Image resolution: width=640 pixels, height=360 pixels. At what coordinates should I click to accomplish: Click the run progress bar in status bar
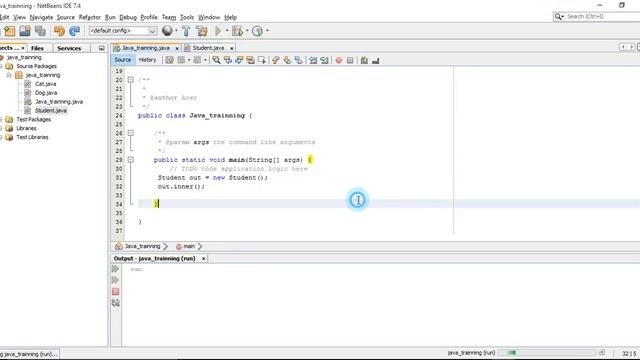click(x=548, y=353)
